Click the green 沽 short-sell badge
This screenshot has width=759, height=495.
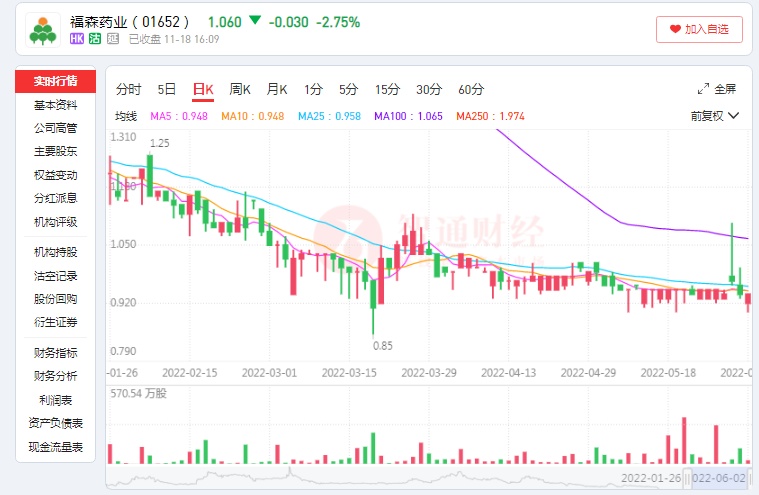click(95, 39)
